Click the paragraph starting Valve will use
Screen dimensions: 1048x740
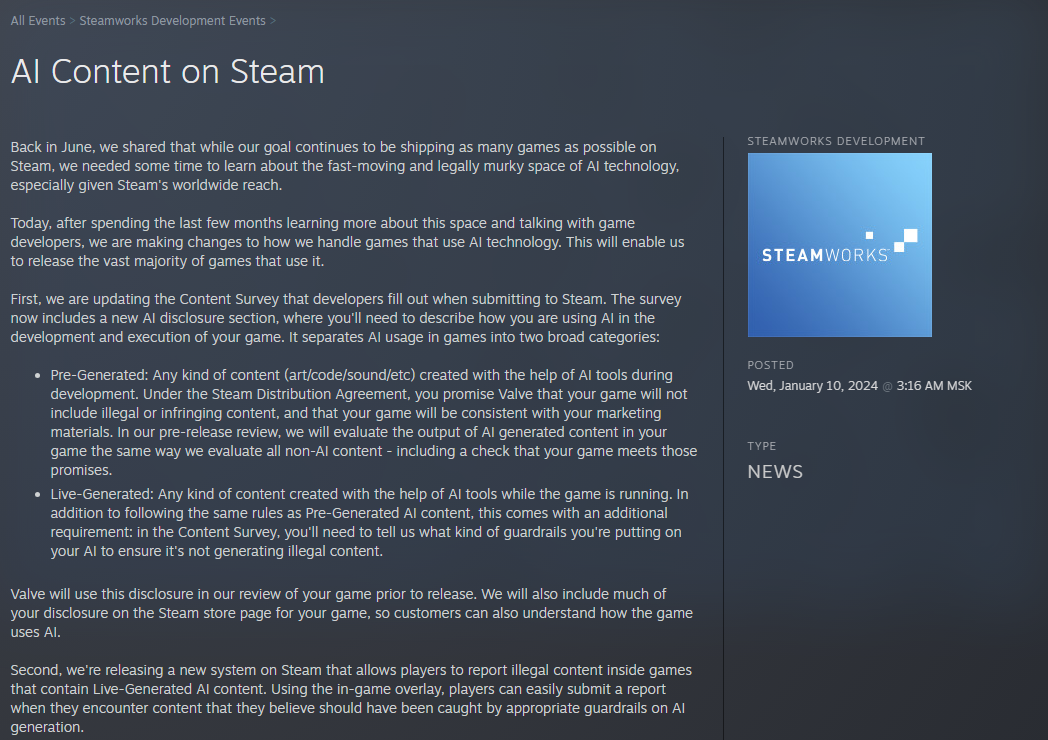352,613
